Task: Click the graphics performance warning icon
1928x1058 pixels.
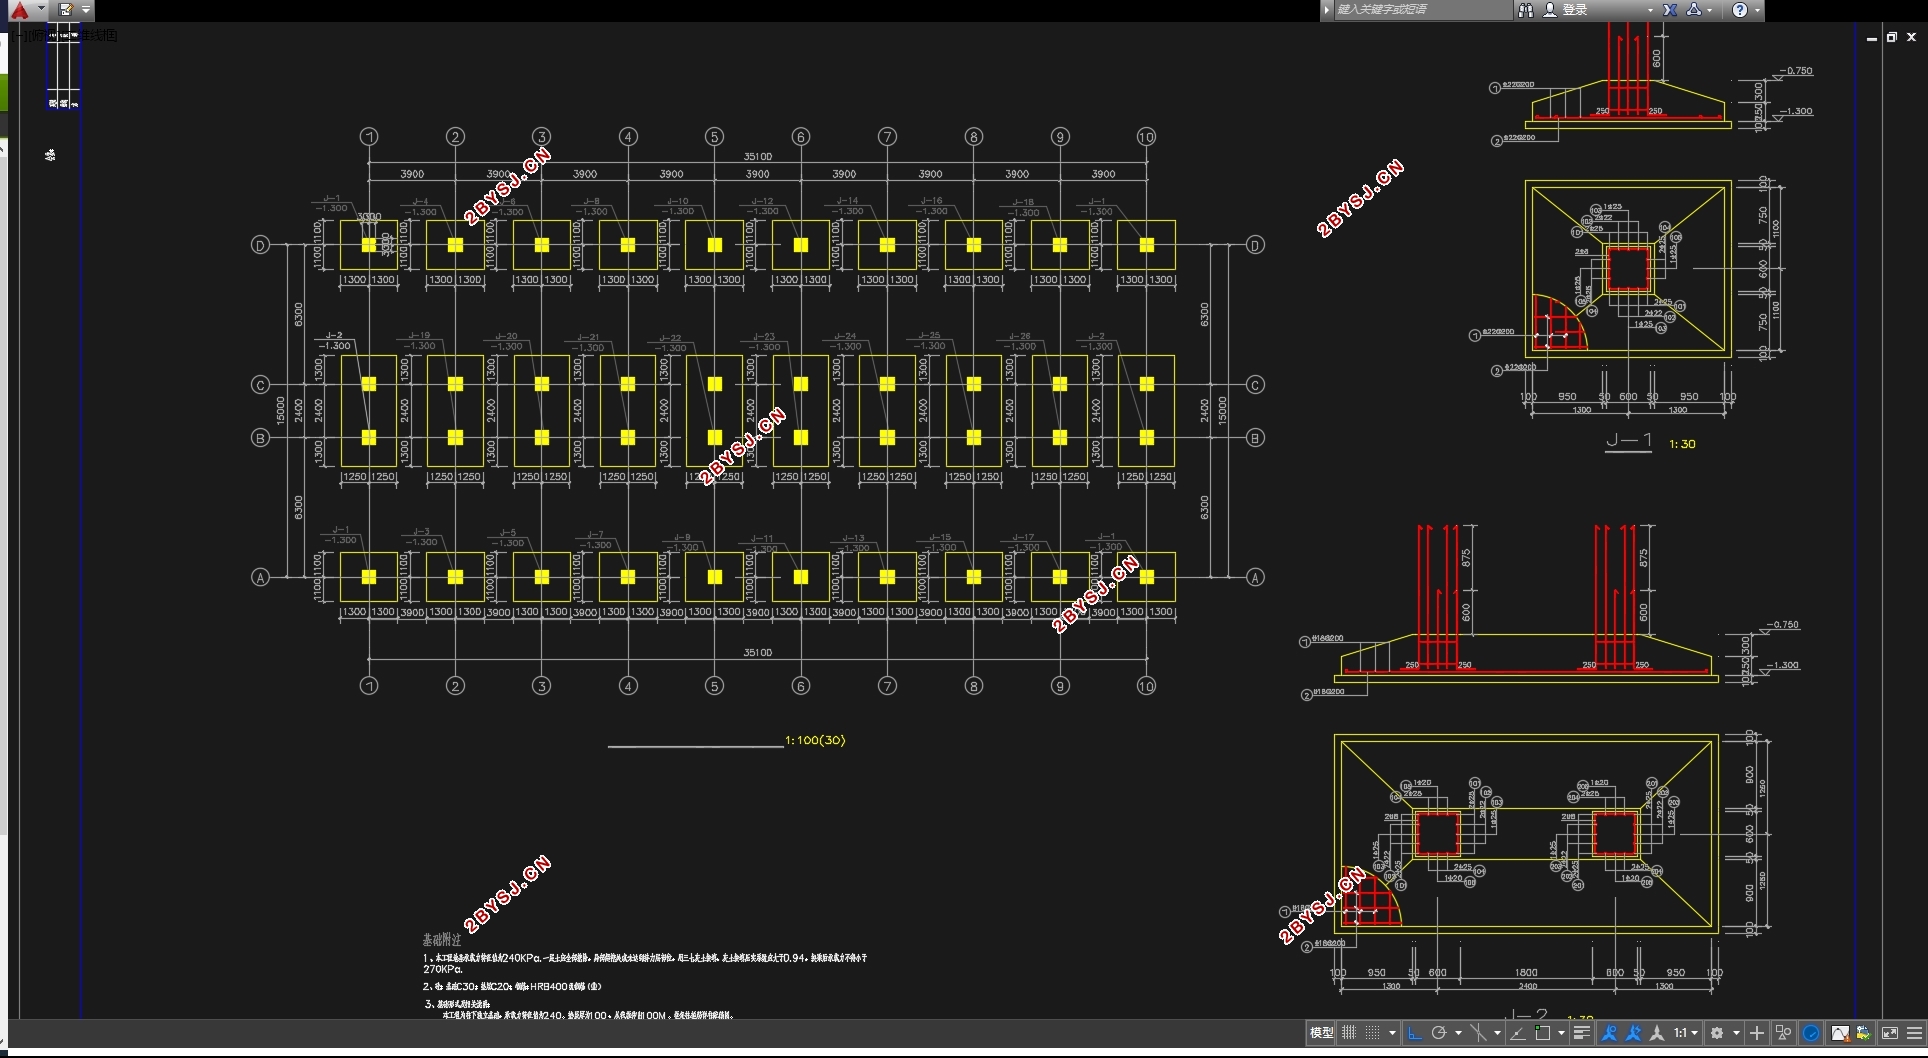Action: pos(1840,1033)
